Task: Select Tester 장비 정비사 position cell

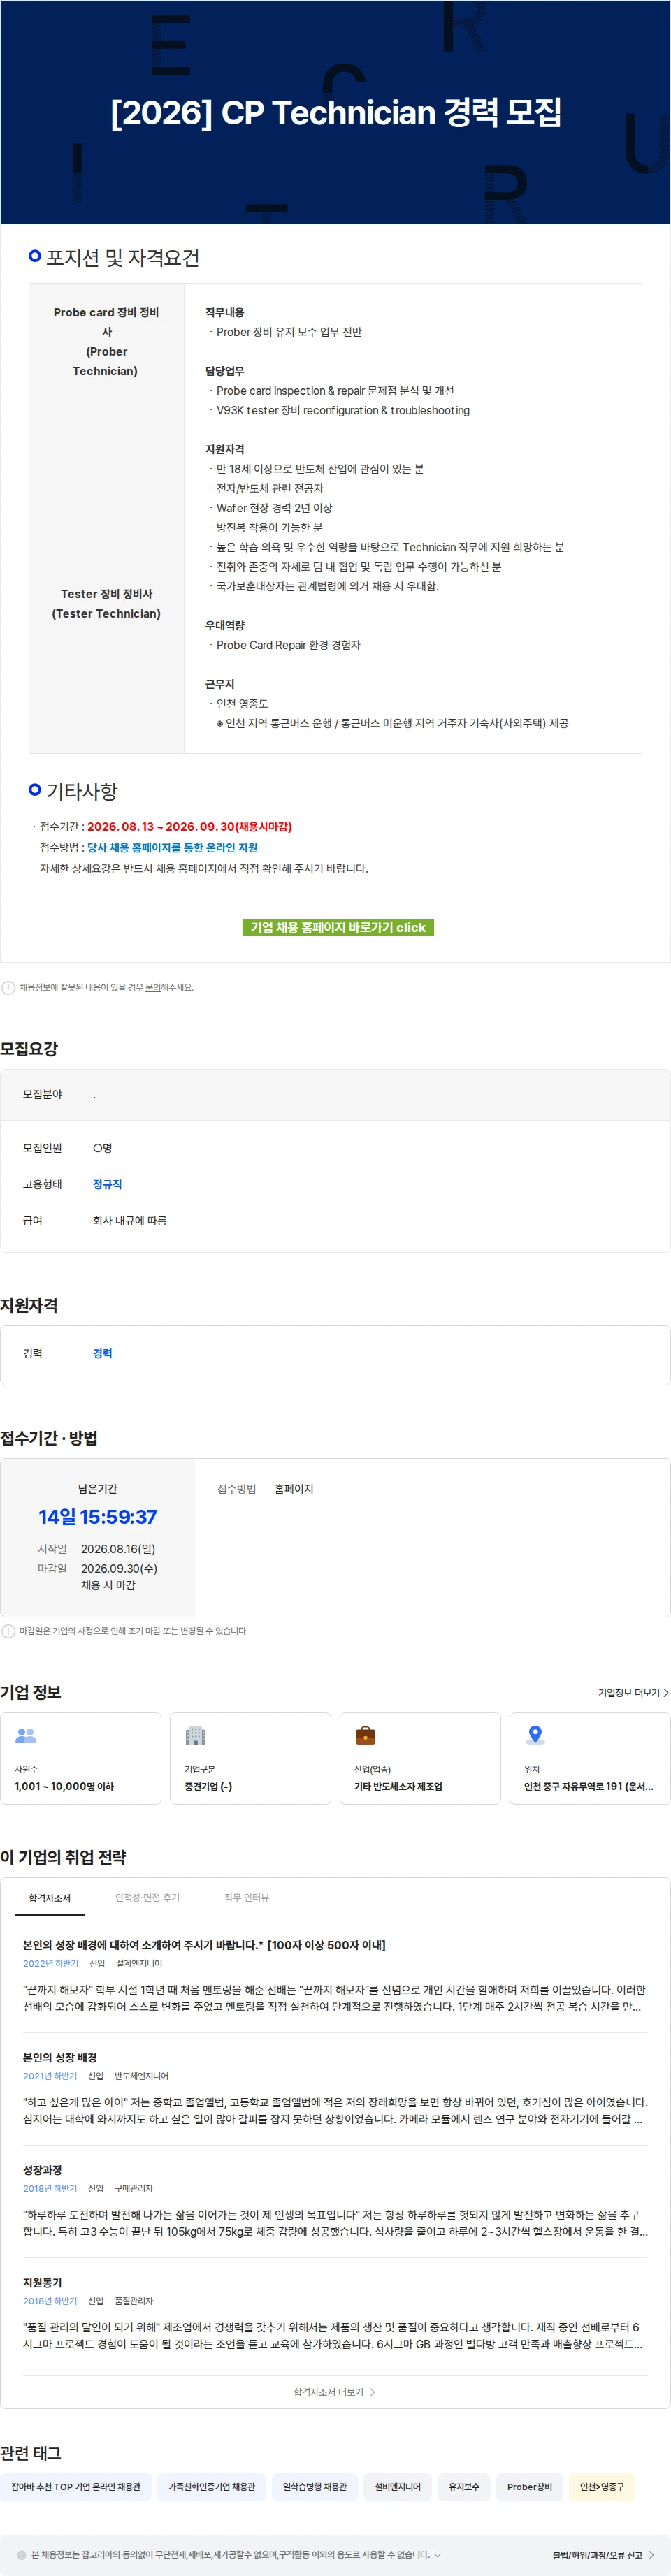Action: [106, 659]
